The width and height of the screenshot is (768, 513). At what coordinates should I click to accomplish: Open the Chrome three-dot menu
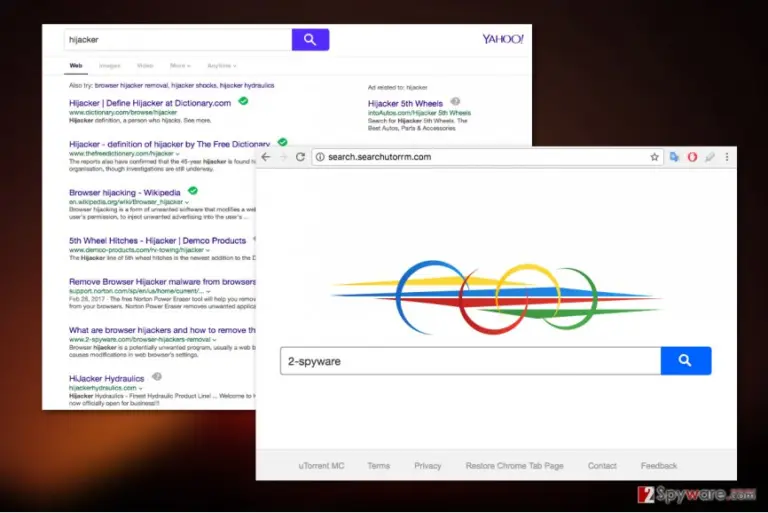[727, 157]
